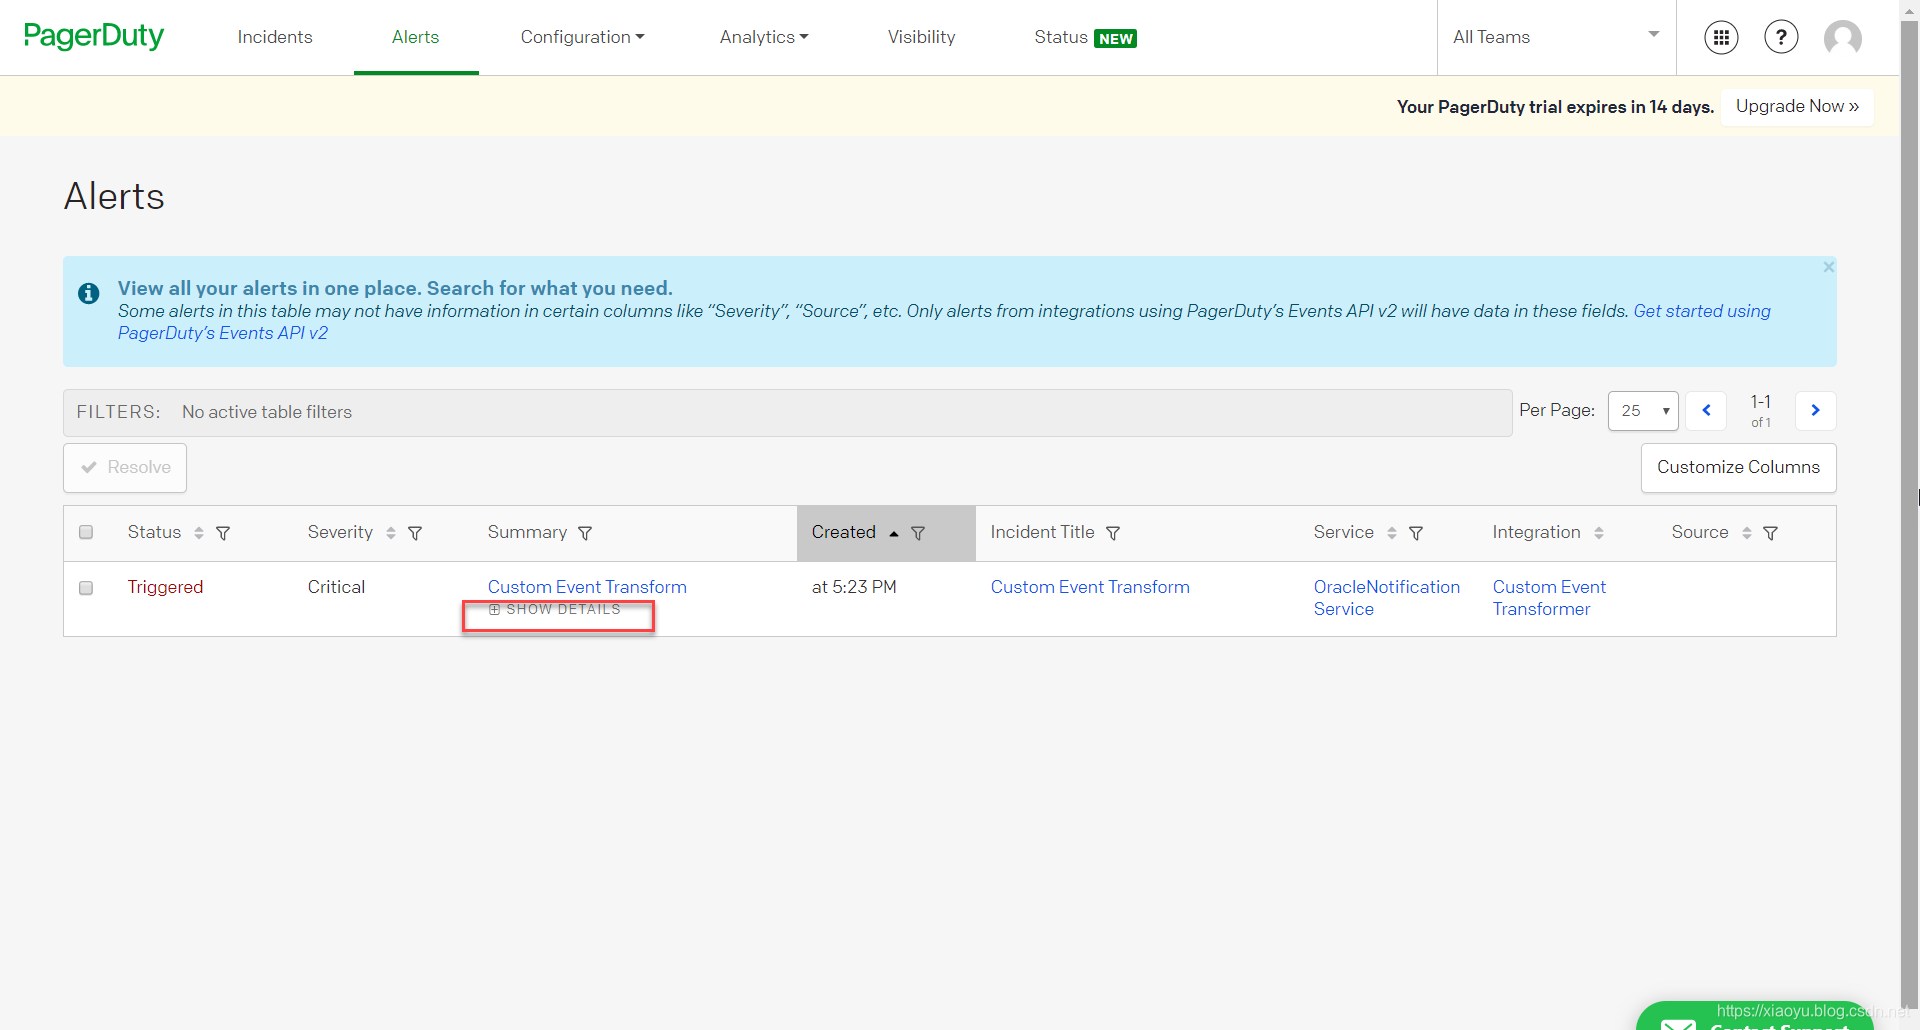Sort by Status column arrows

click(199, 533)
